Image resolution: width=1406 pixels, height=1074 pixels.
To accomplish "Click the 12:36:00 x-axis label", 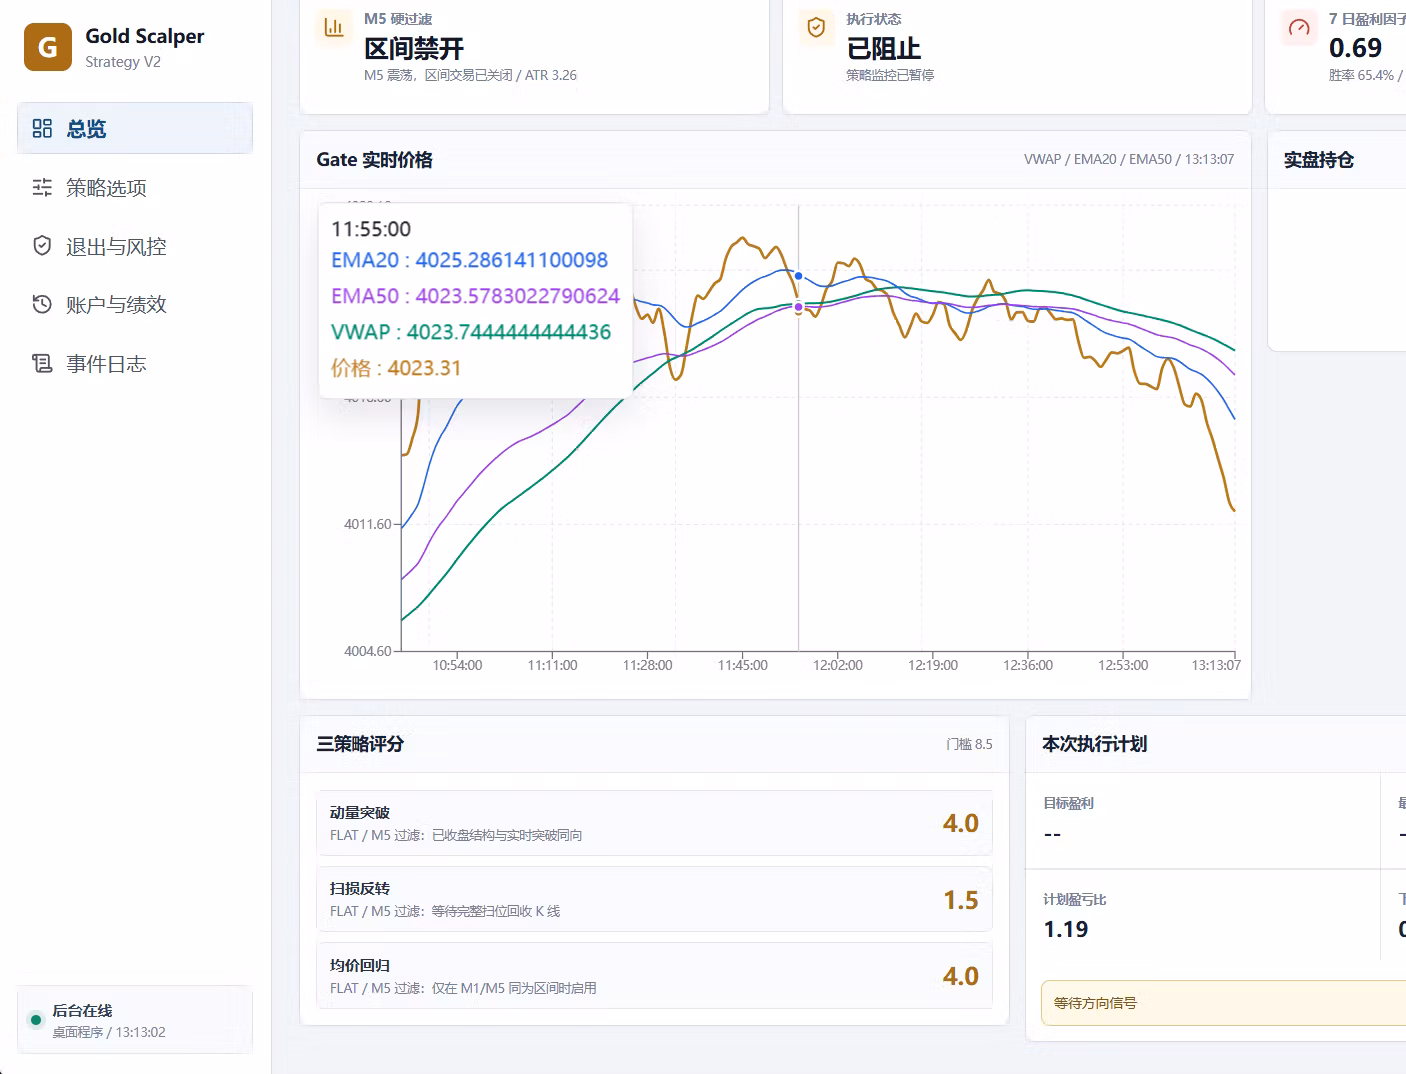I will pos(1028,665).
